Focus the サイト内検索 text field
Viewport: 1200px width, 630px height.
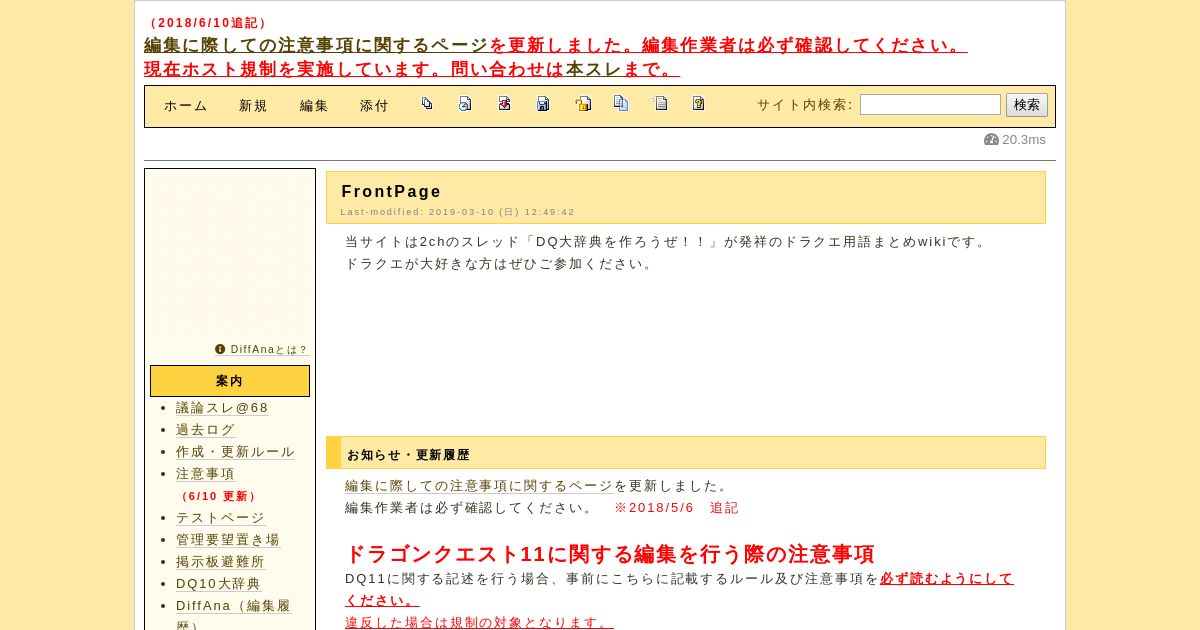point(930,104)
